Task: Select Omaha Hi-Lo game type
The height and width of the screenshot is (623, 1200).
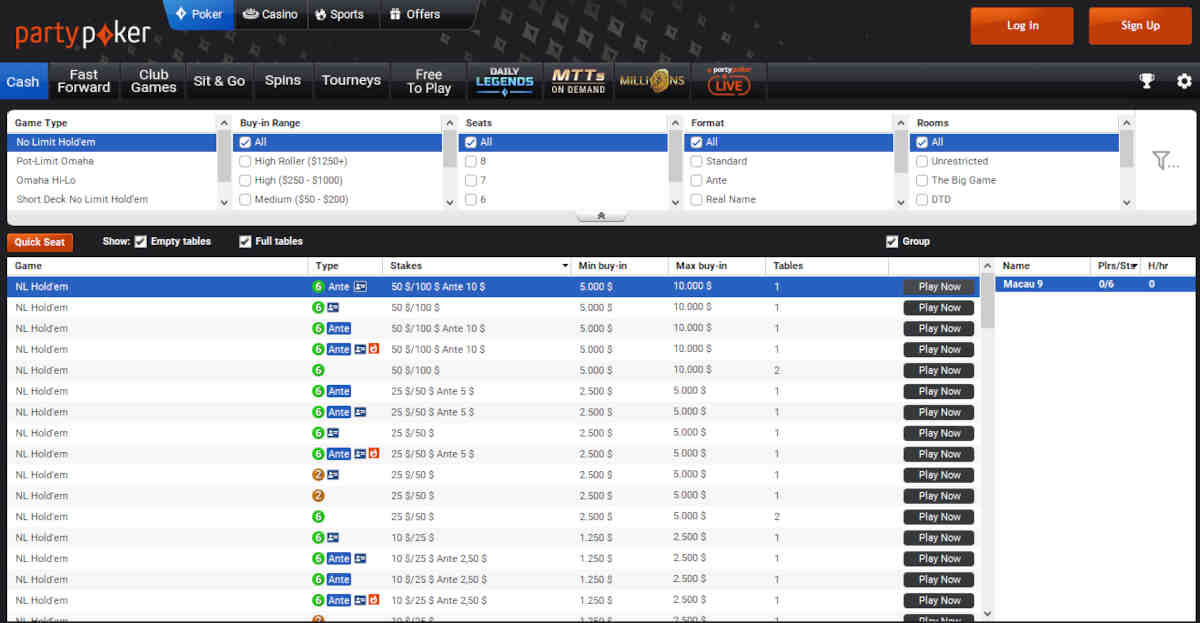Action: (112, 180)
